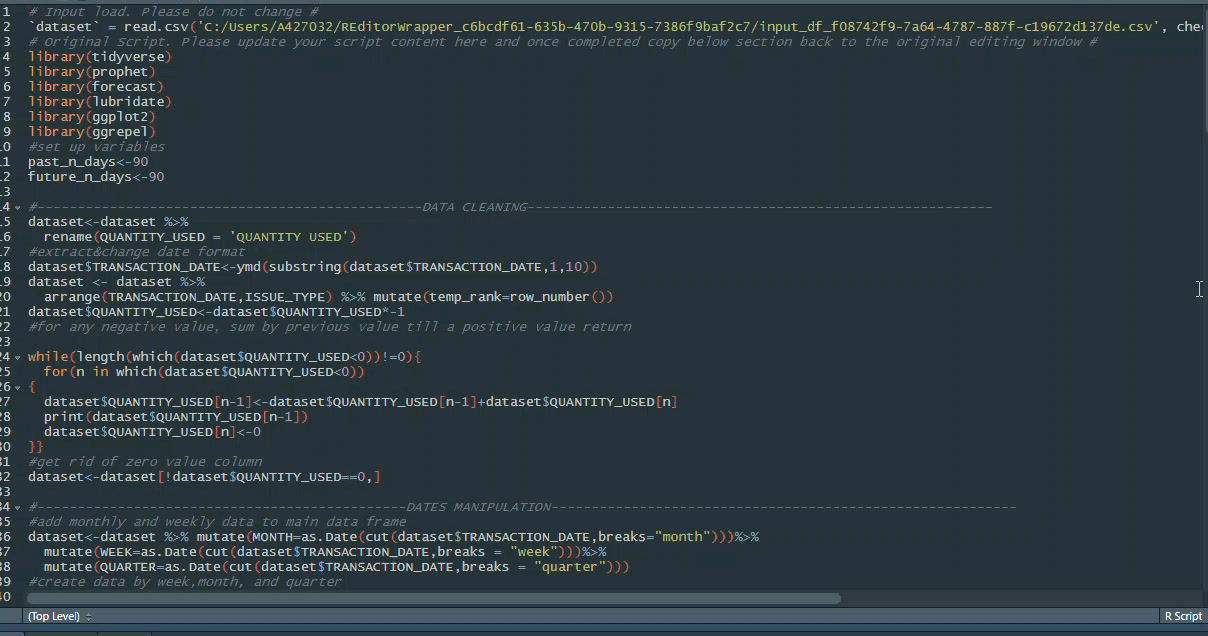The width and height of the screenshot is (1208, 636).
Task: Collapse the DATA CLEANING section fold arrow
Action: tap(20, 207)
